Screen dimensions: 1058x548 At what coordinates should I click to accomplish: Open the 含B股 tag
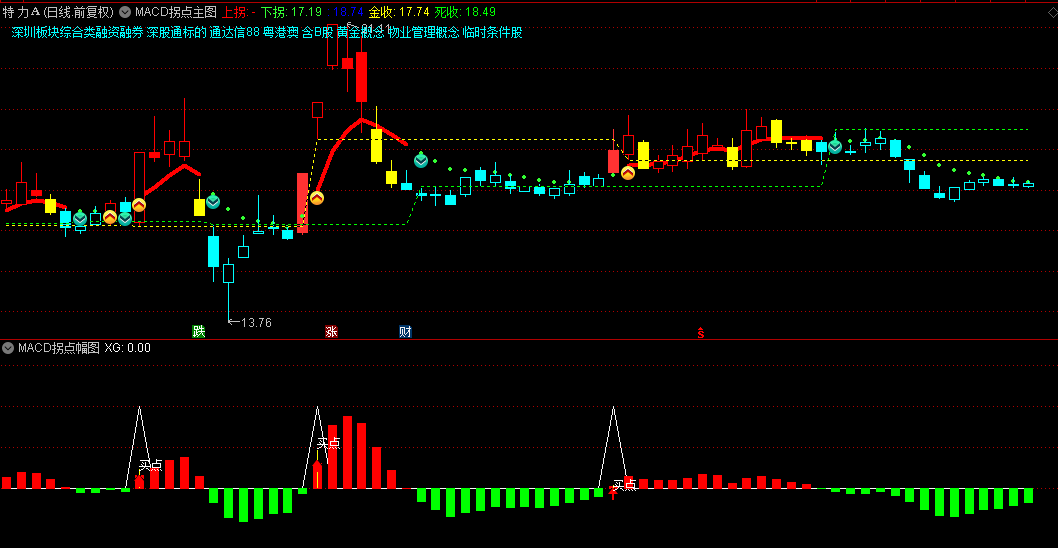click(x=318, y=32)
